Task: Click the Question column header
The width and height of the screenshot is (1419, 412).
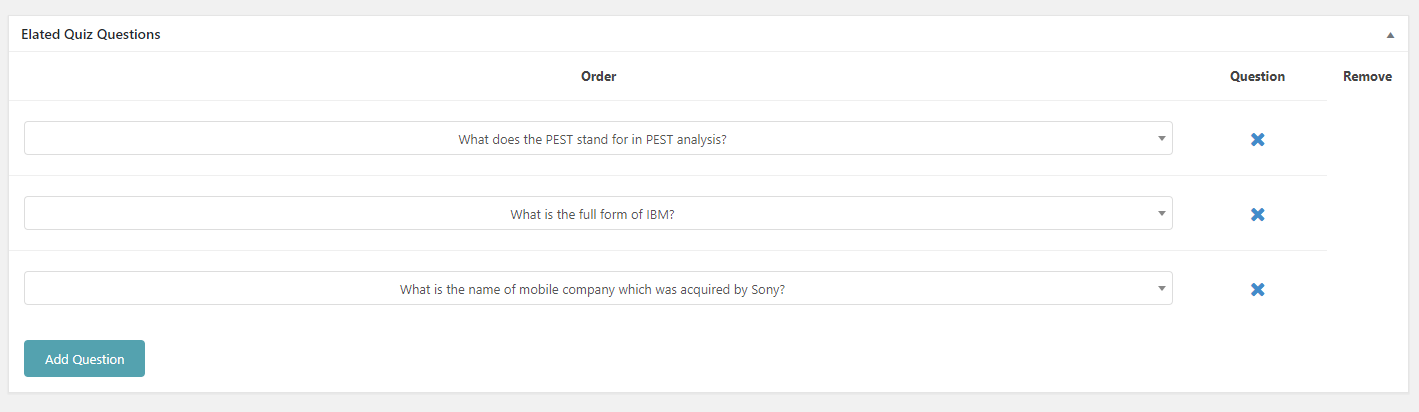Action: coord(1257,76)
